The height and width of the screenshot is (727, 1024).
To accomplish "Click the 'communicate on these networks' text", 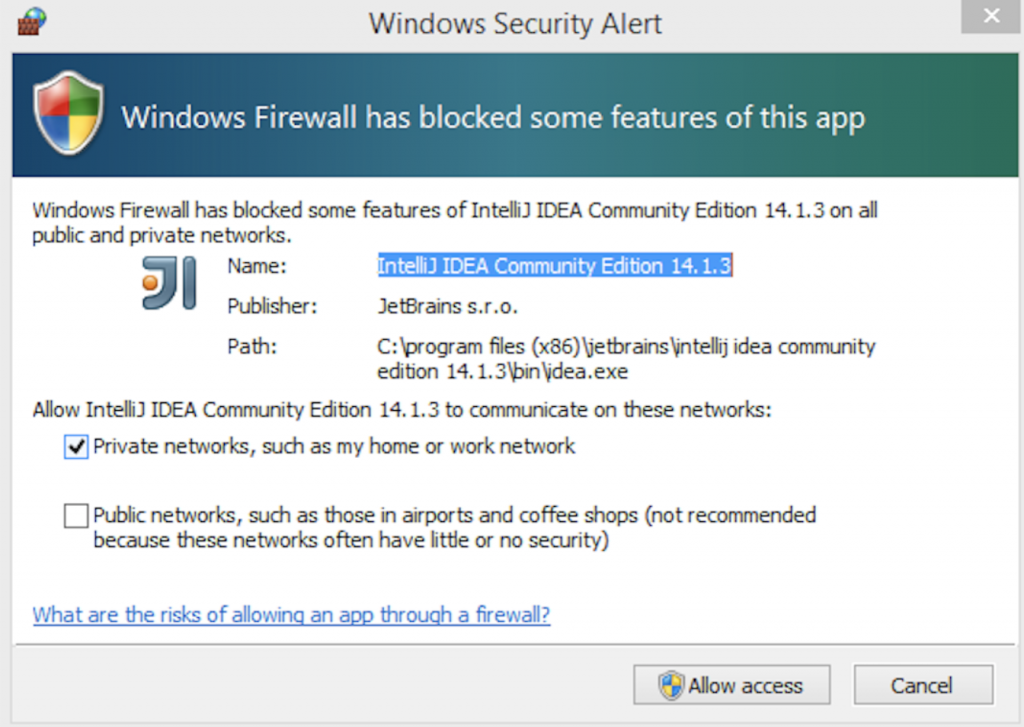I will coord(620,410).
